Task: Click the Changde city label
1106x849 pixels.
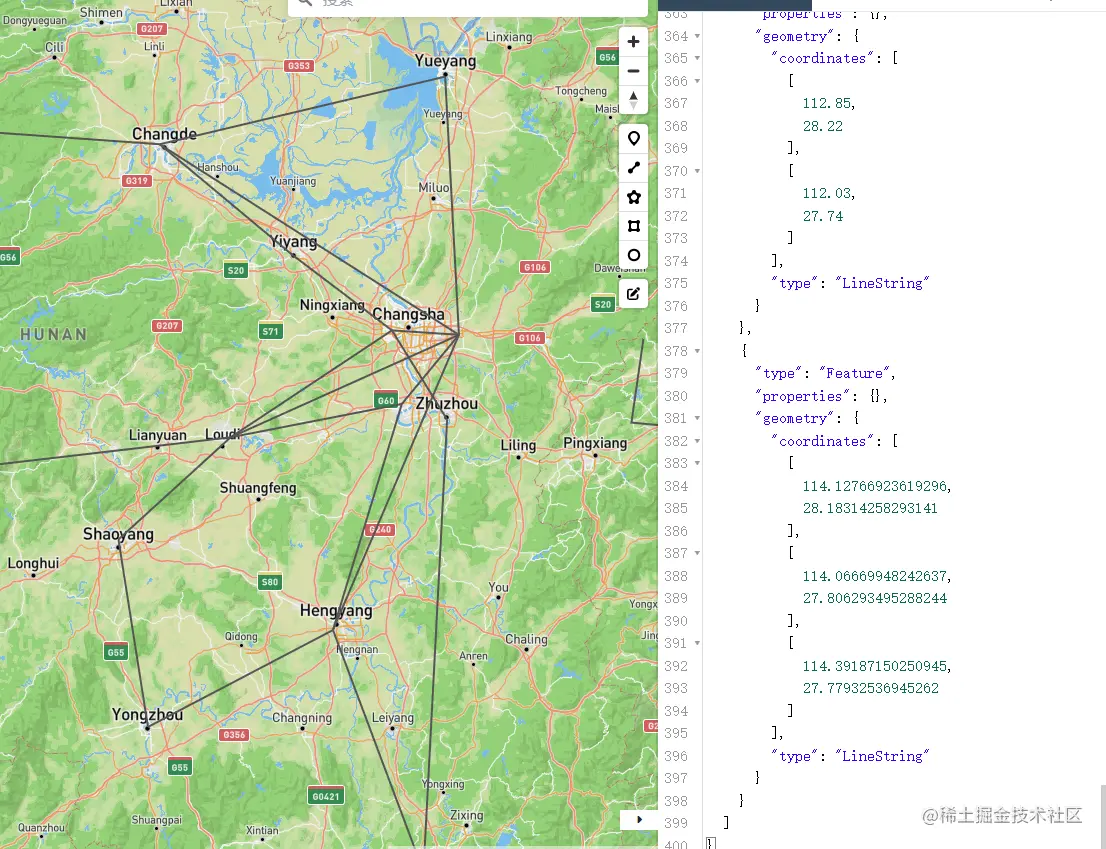Action: (164, 134)
